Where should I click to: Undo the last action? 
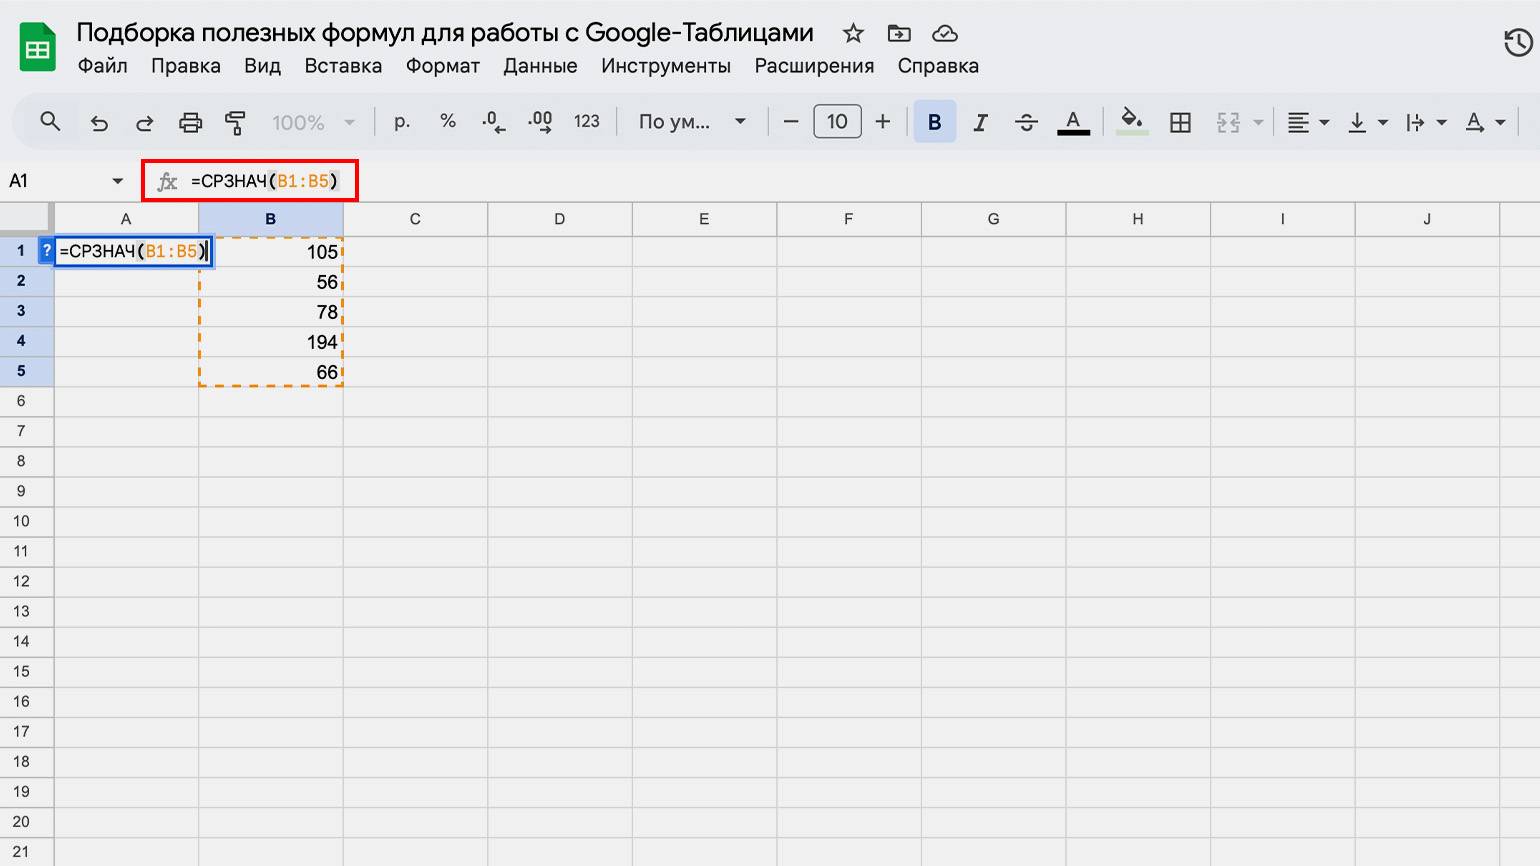[99, 122]
